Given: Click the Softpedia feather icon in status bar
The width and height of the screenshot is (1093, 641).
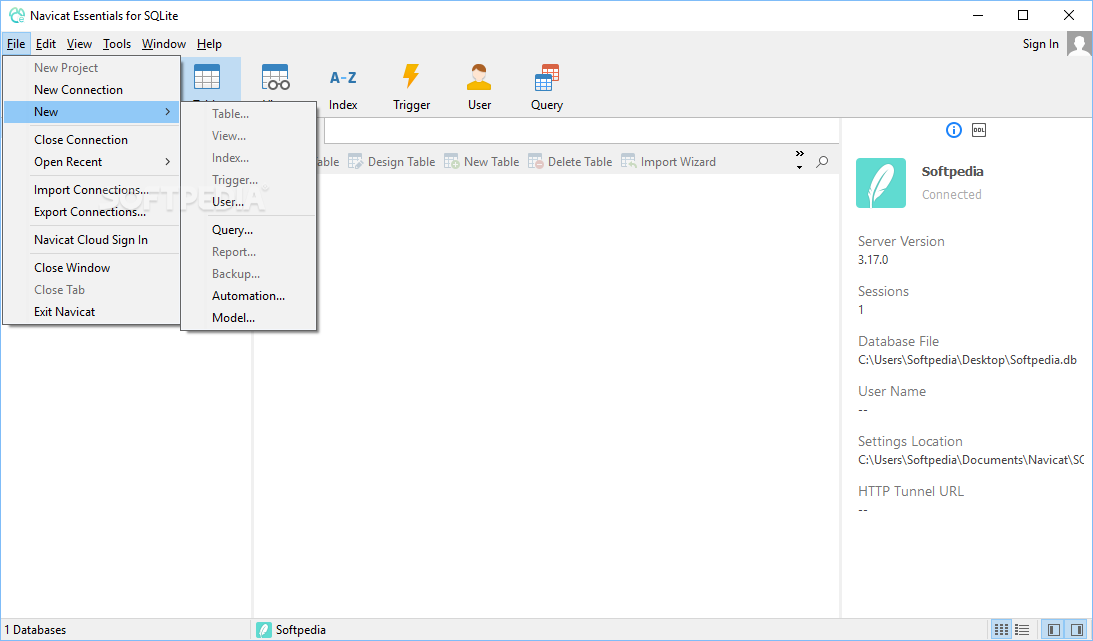Looking at the screenshot, I should tap(263, 630).
